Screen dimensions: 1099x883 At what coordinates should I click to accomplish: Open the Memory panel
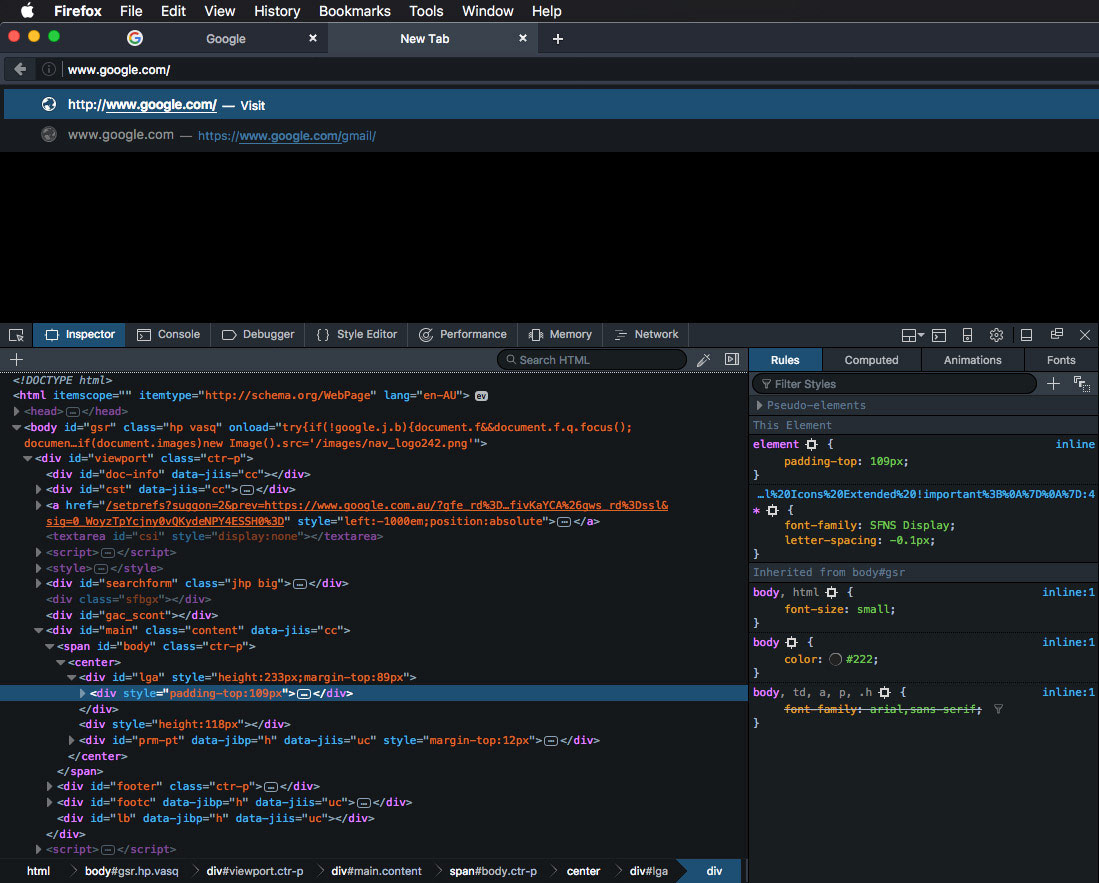(x=560, y=334)
